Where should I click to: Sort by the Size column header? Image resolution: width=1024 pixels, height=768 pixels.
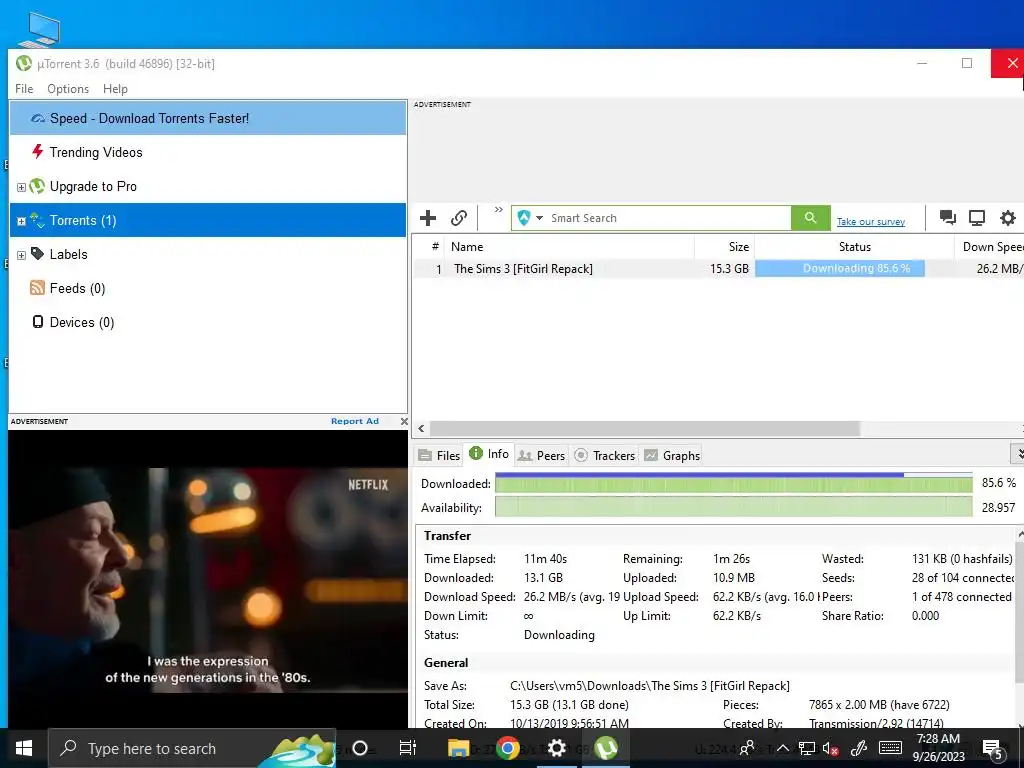[x=724, y=247]
